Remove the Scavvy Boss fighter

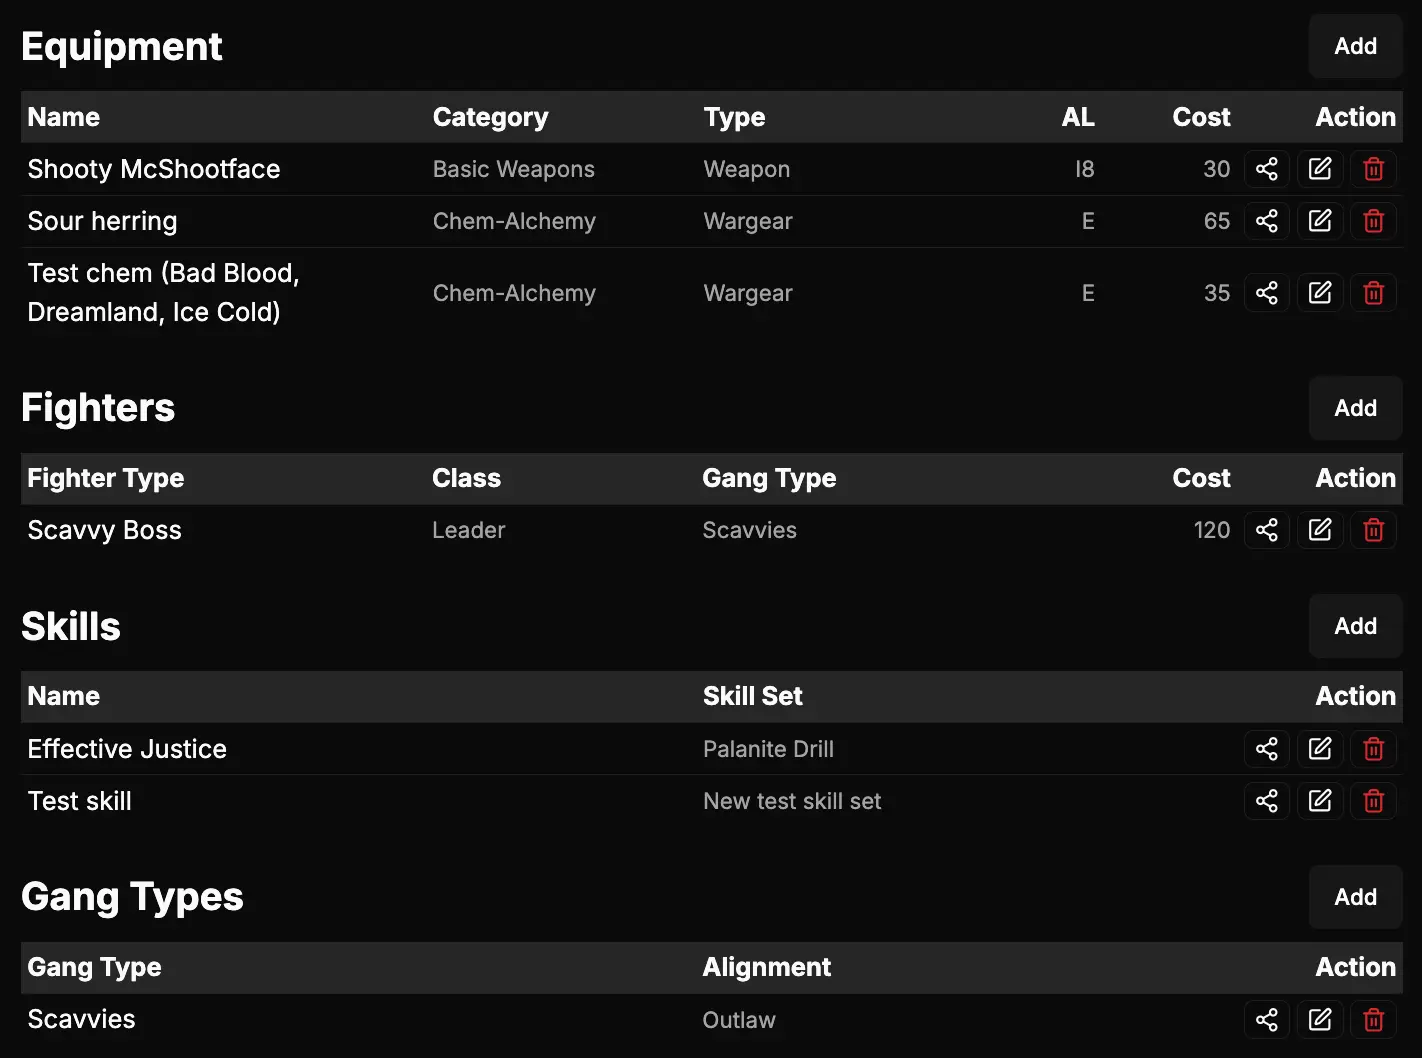coord(1373,530)
